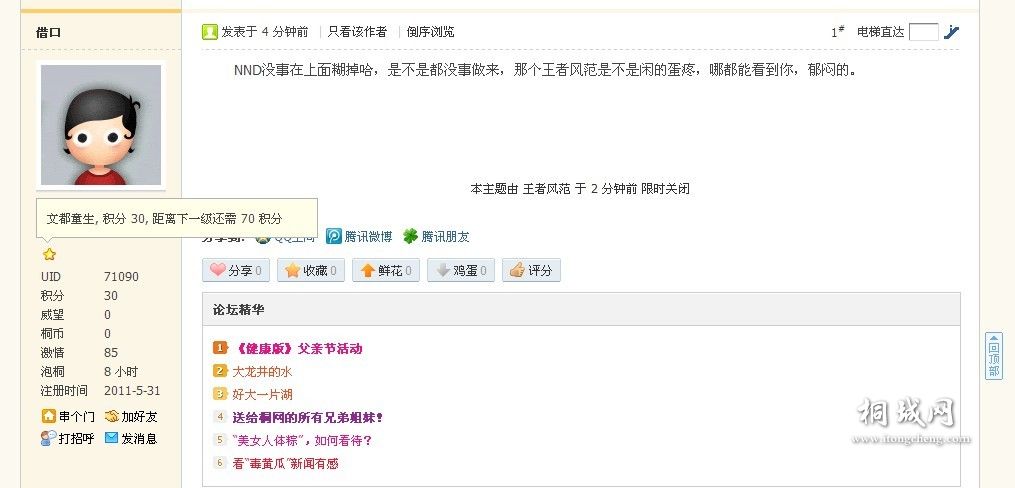The height and width of the screenshot is (488, 1015).
Task: Open 评分 thumbs-up rating
Action: click(x=531, y=271)
